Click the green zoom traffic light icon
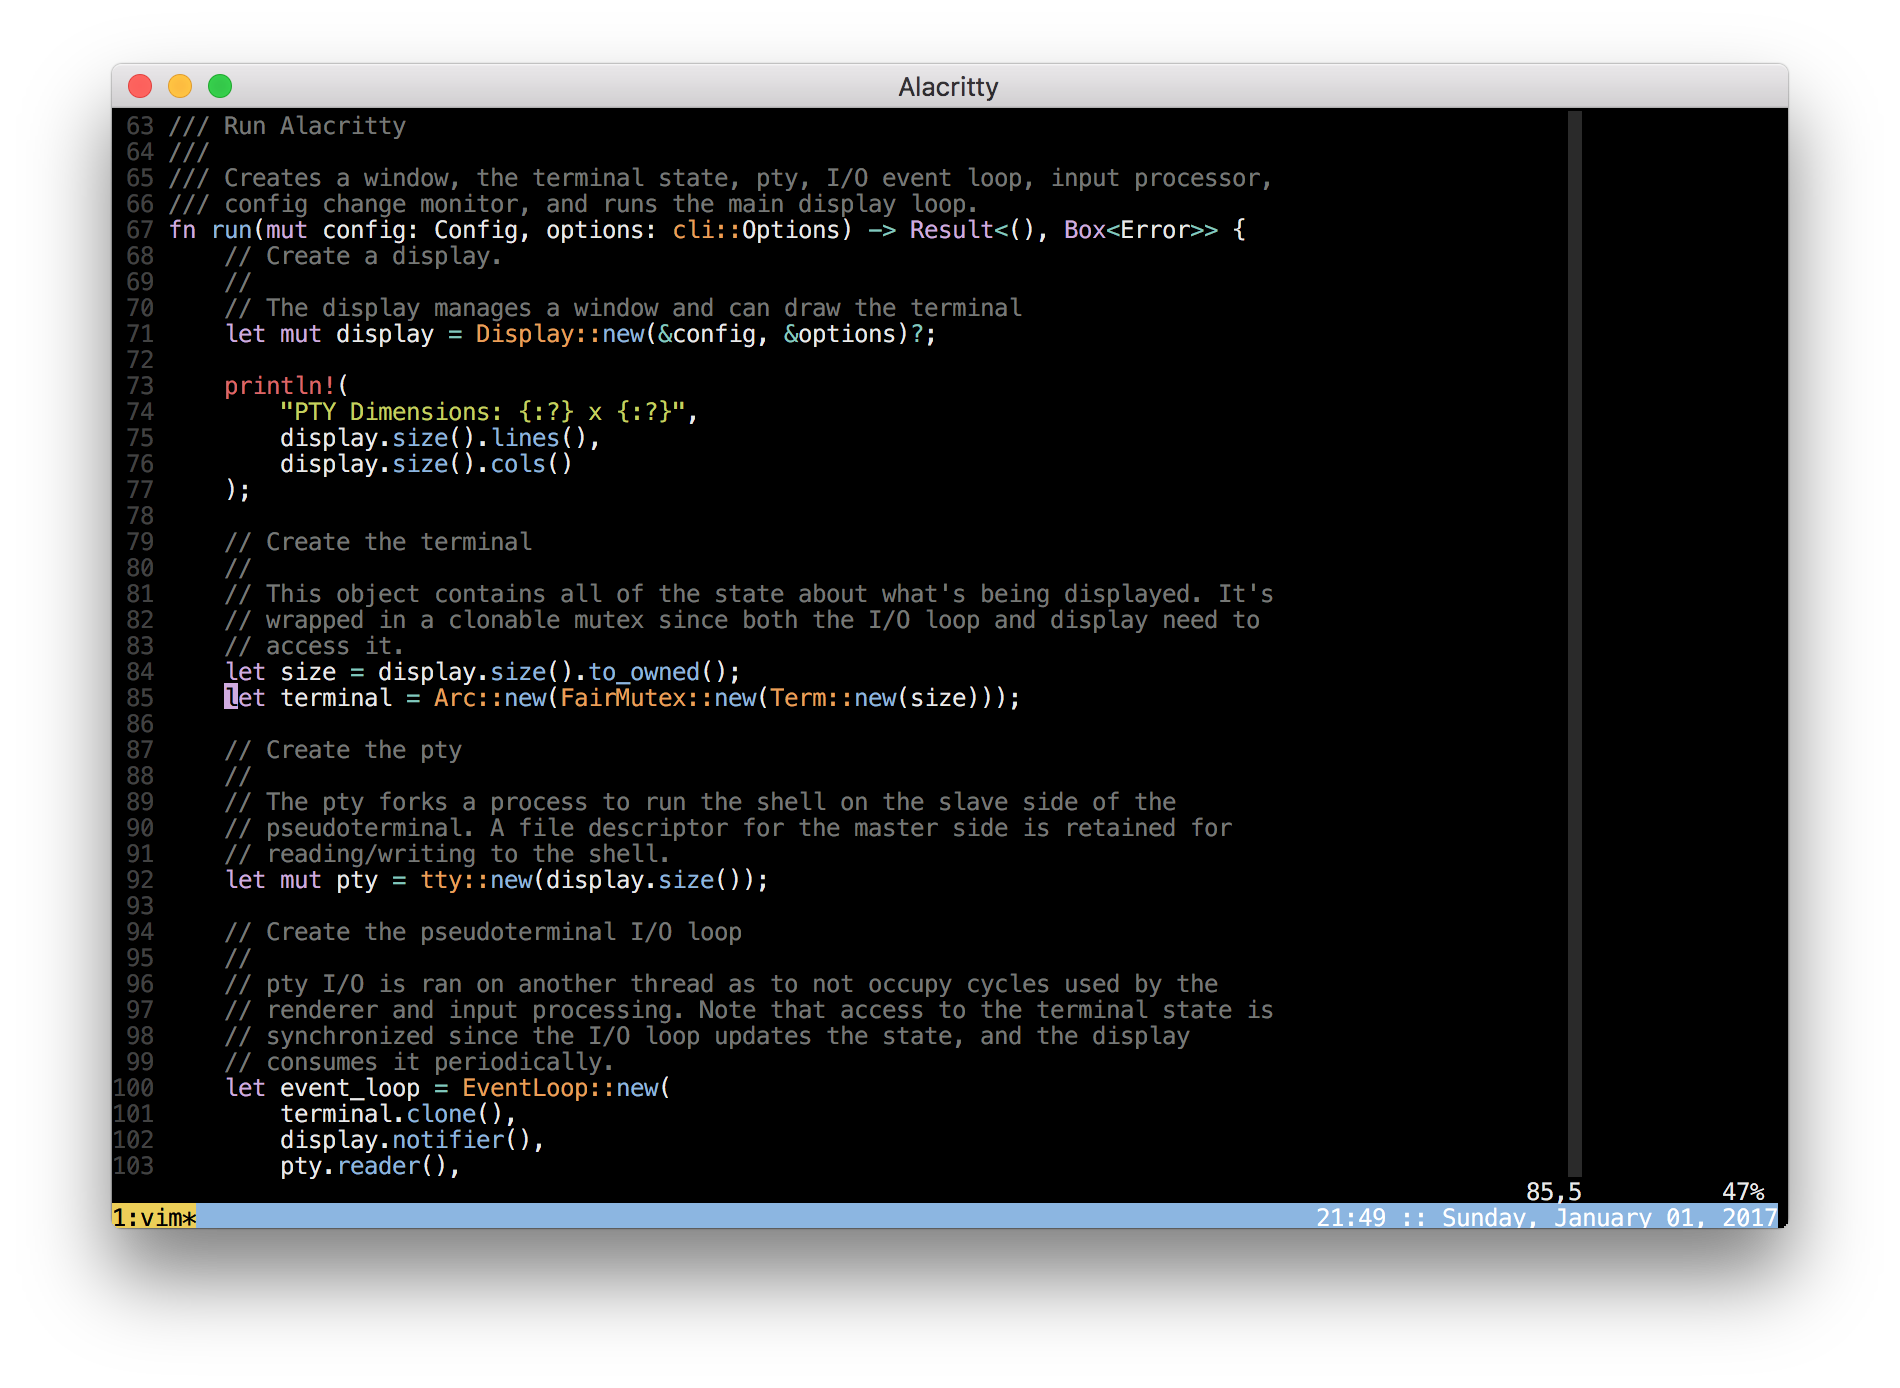 click(220, 87)
